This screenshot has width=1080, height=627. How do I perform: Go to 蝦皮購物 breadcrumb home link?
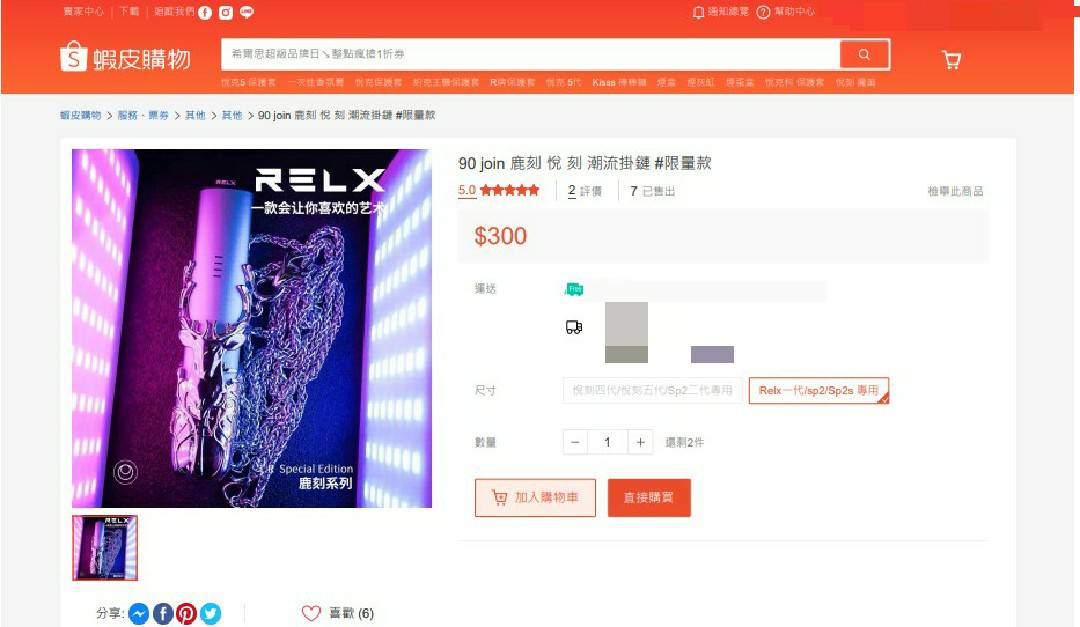pyautogui.click(x=81, y=115)
